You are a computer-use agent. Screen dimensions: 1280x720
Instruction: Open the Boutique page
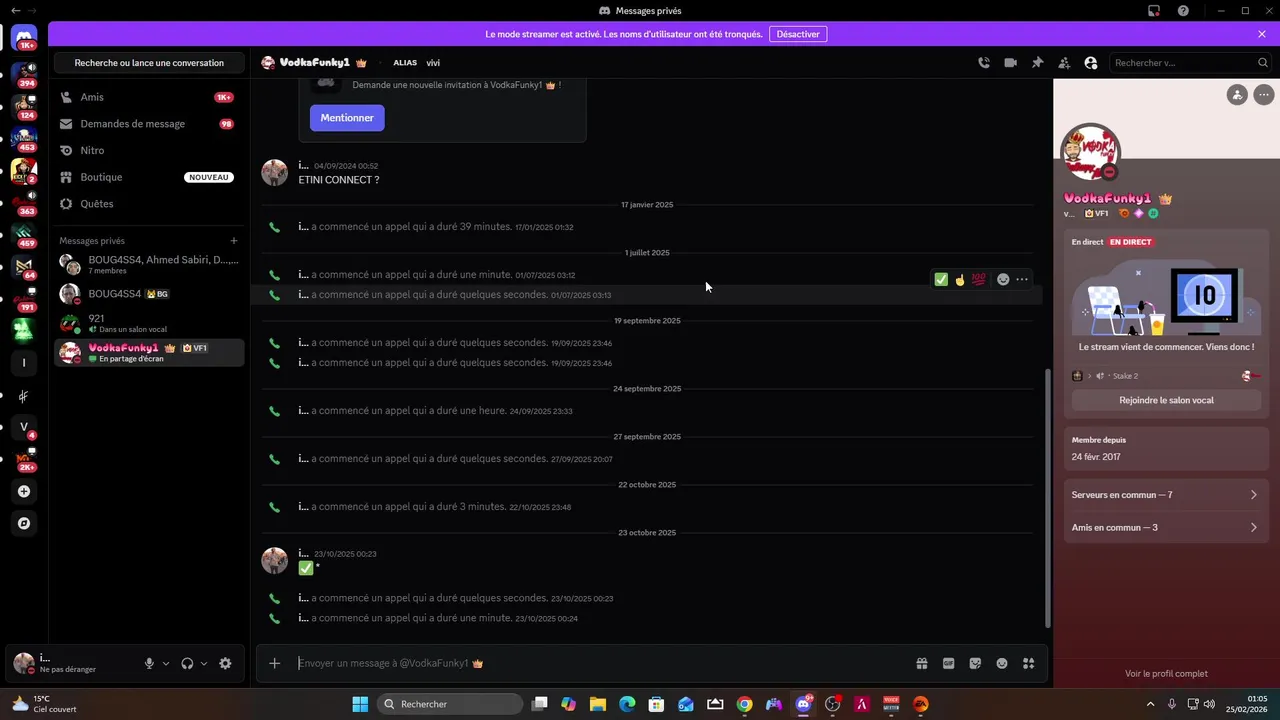coord(149,177)
